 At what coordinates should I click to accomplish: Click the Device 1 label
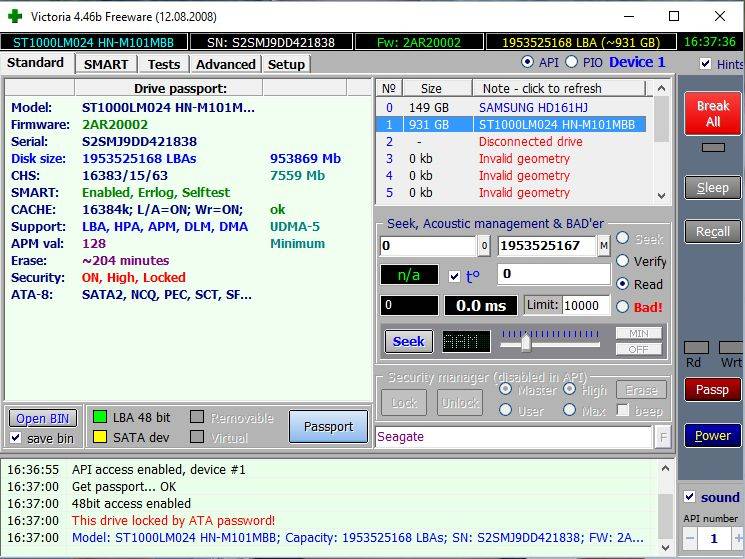(637, 62)
